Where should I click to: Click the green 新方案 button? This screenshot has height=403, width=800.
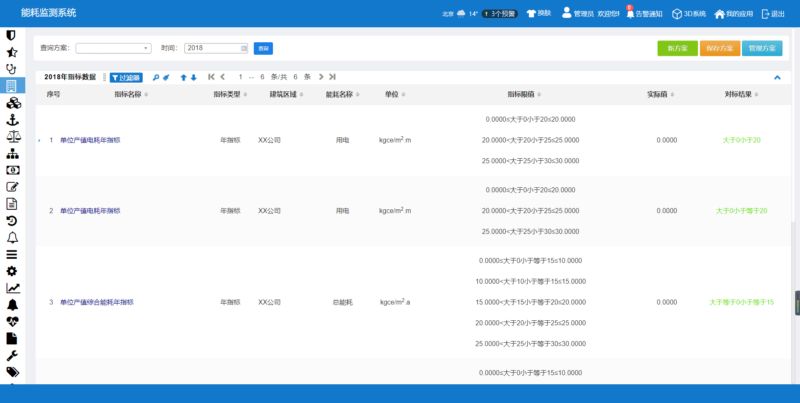point(677,48)
